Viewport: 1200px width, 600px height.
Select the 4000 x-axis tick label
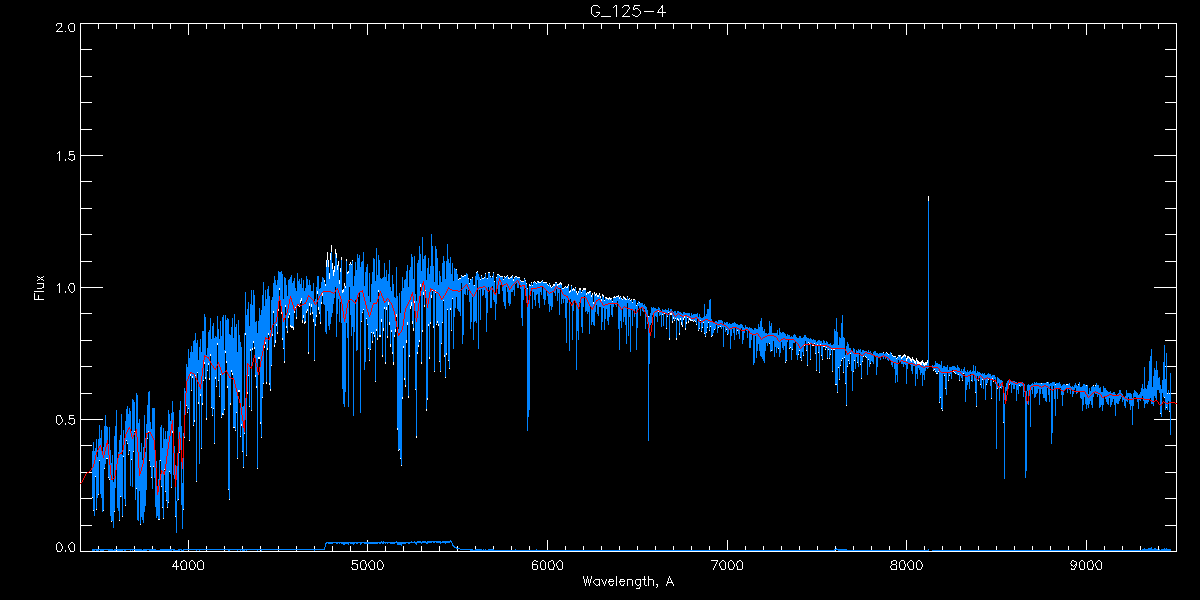188,565
